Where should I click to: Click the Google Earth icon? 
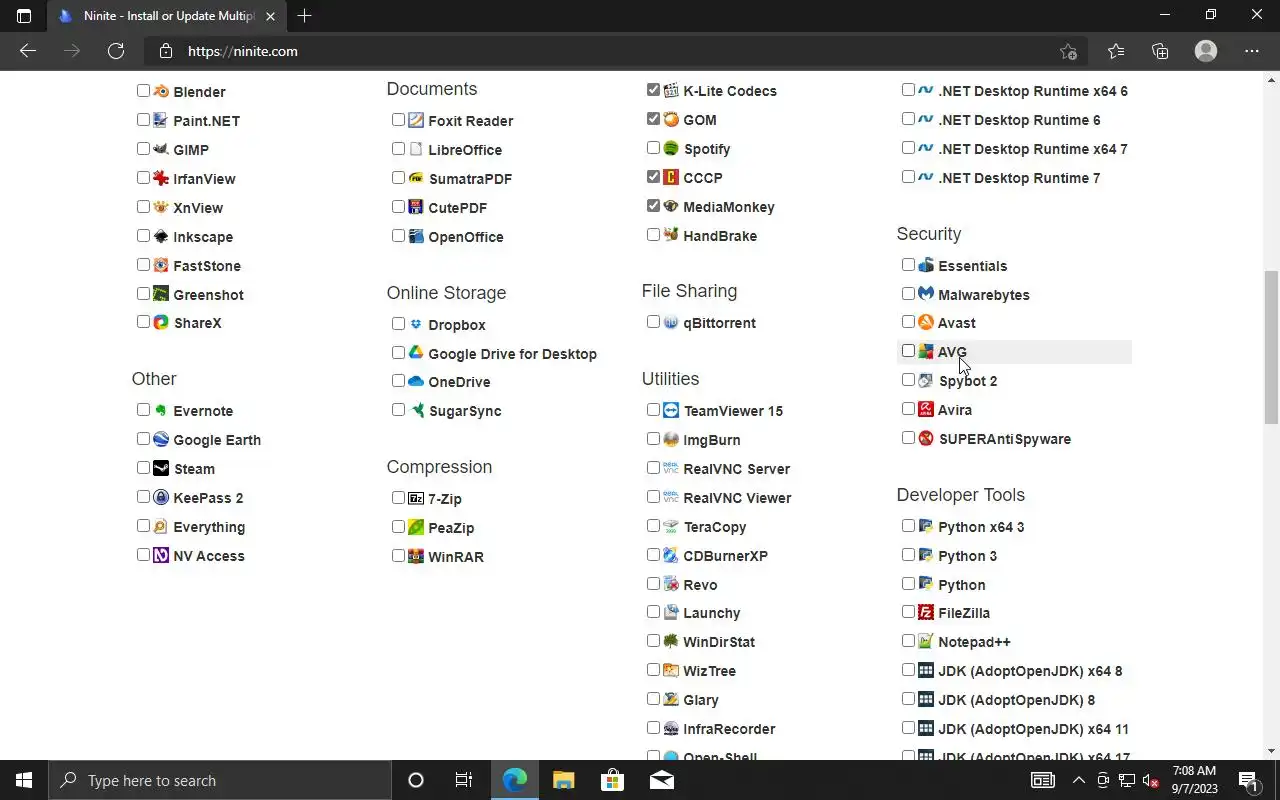pyautogui.click(x=160, y=439)
